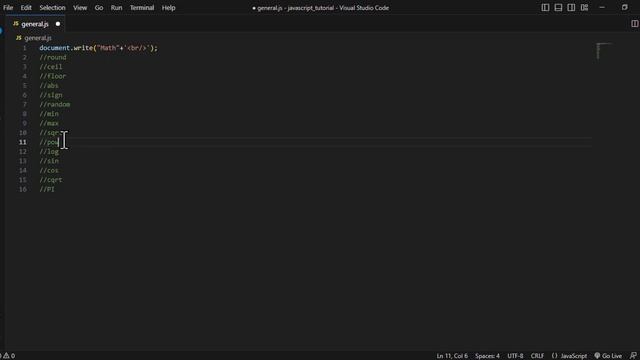
Task: Click Ln 11, Col 6 cursor position
Action: tap(452, 356)
